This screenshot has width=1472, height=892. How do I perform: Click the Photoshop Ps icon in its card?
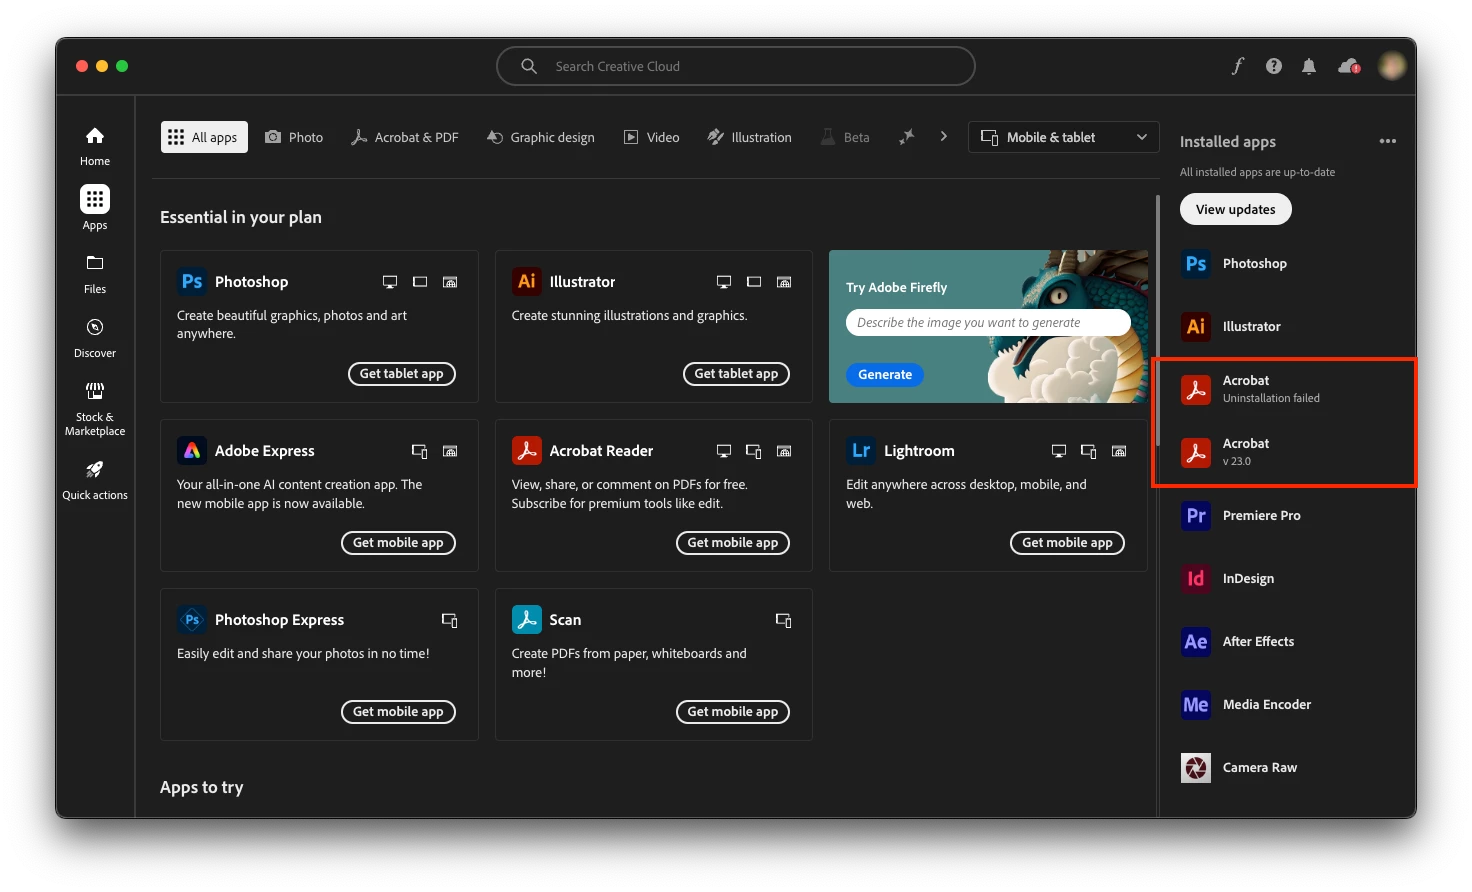192,282
